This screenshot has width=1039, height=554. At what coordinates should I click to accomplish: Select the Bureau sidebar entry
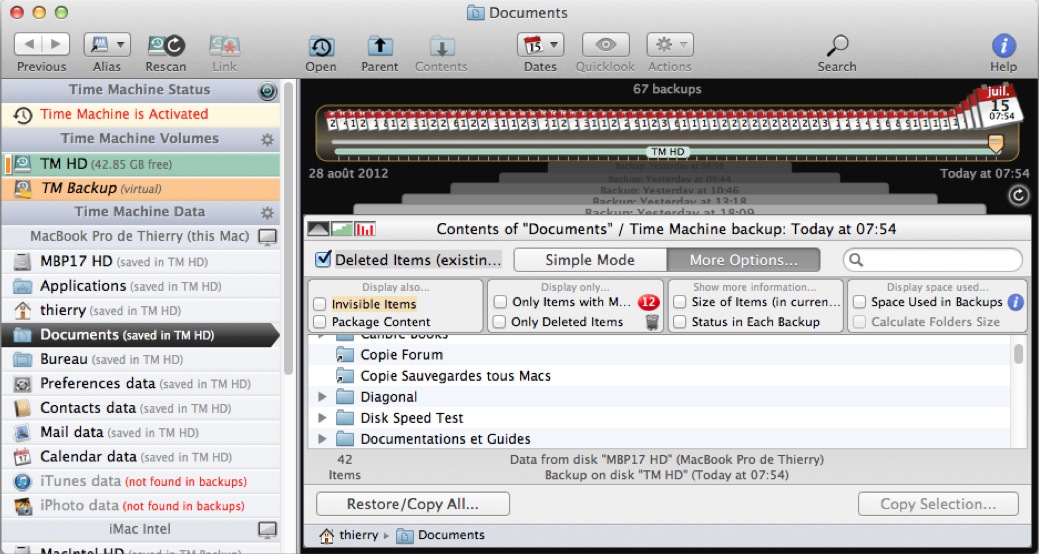140,359
